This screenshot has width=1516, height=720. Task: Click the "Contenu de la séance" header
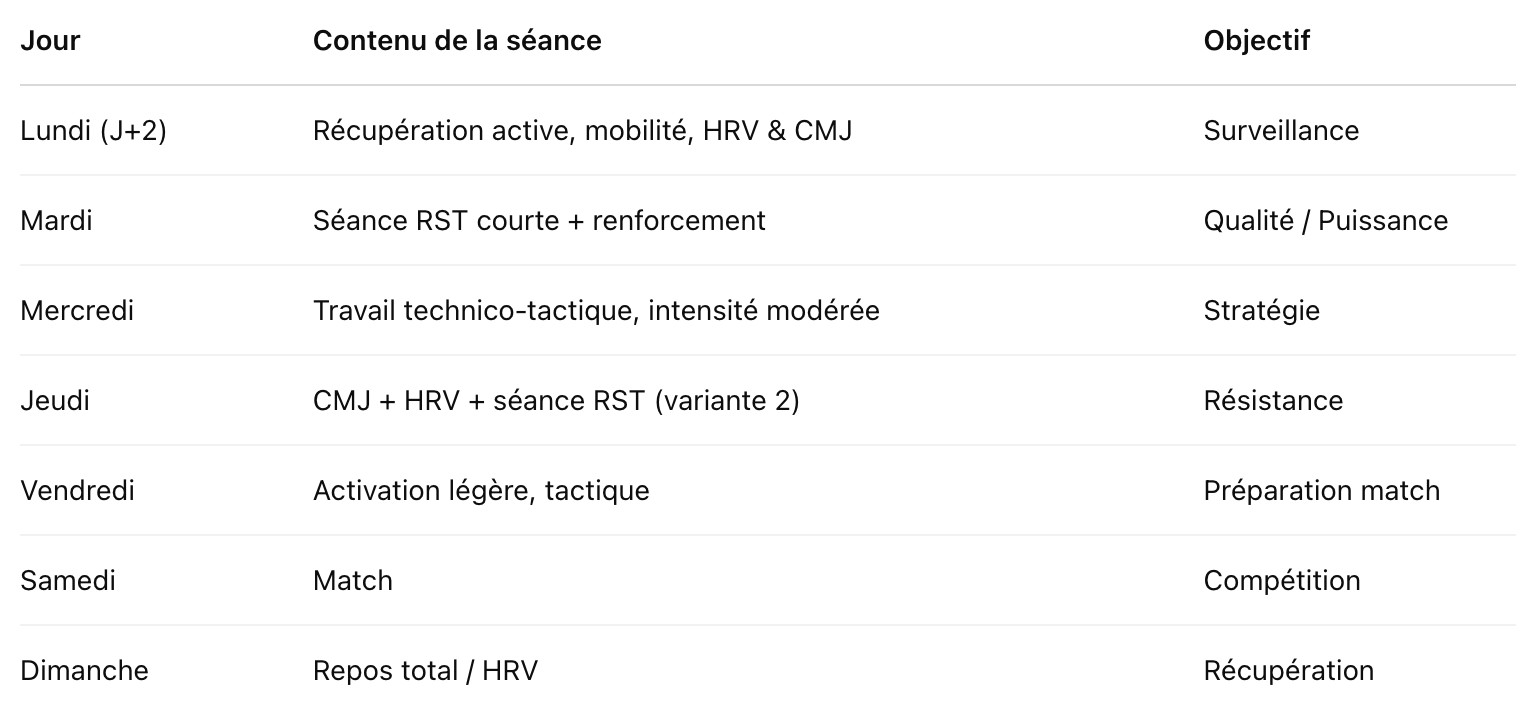457,41
